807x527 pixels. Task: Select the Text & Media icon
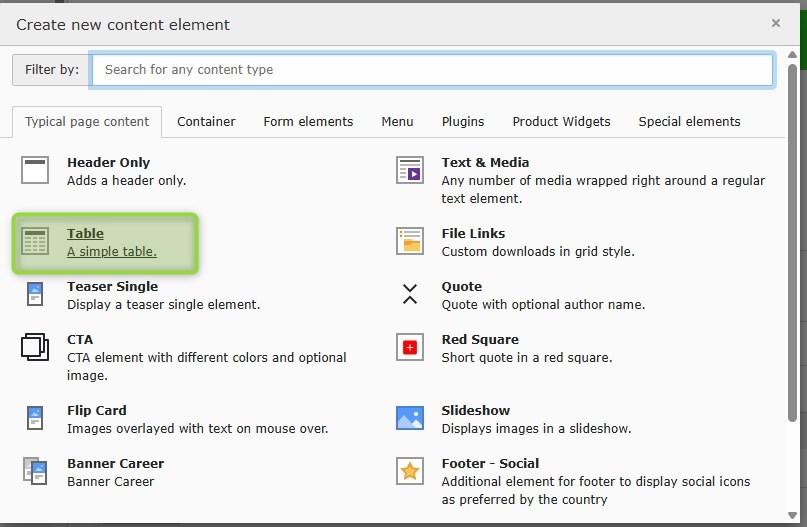click(410, 170)
